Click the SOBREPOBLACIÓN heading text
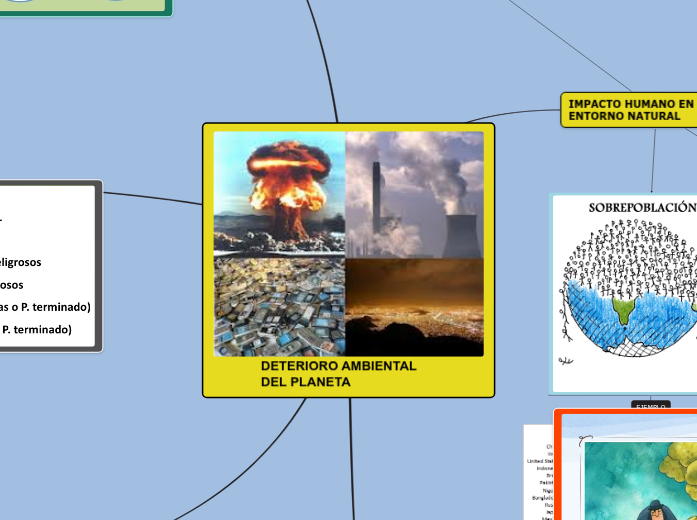This screenshot has width=697, height=520. click(x=641, y=207)
